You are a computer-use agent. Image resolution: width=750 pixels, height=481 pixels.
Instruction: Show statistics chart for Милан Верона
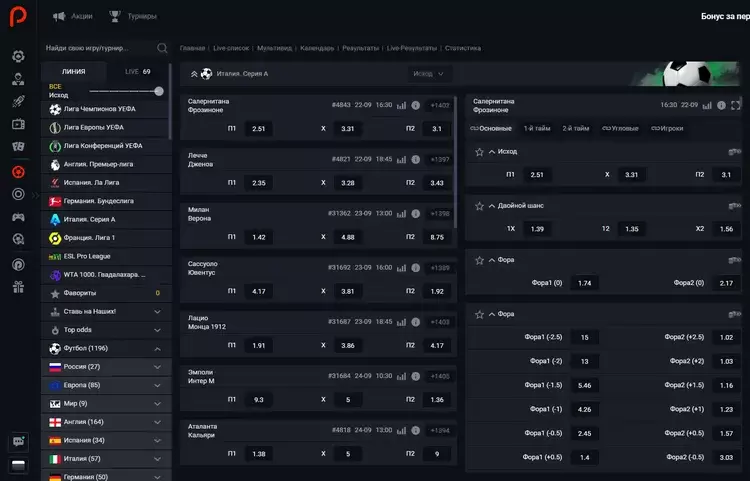(401, 214)
